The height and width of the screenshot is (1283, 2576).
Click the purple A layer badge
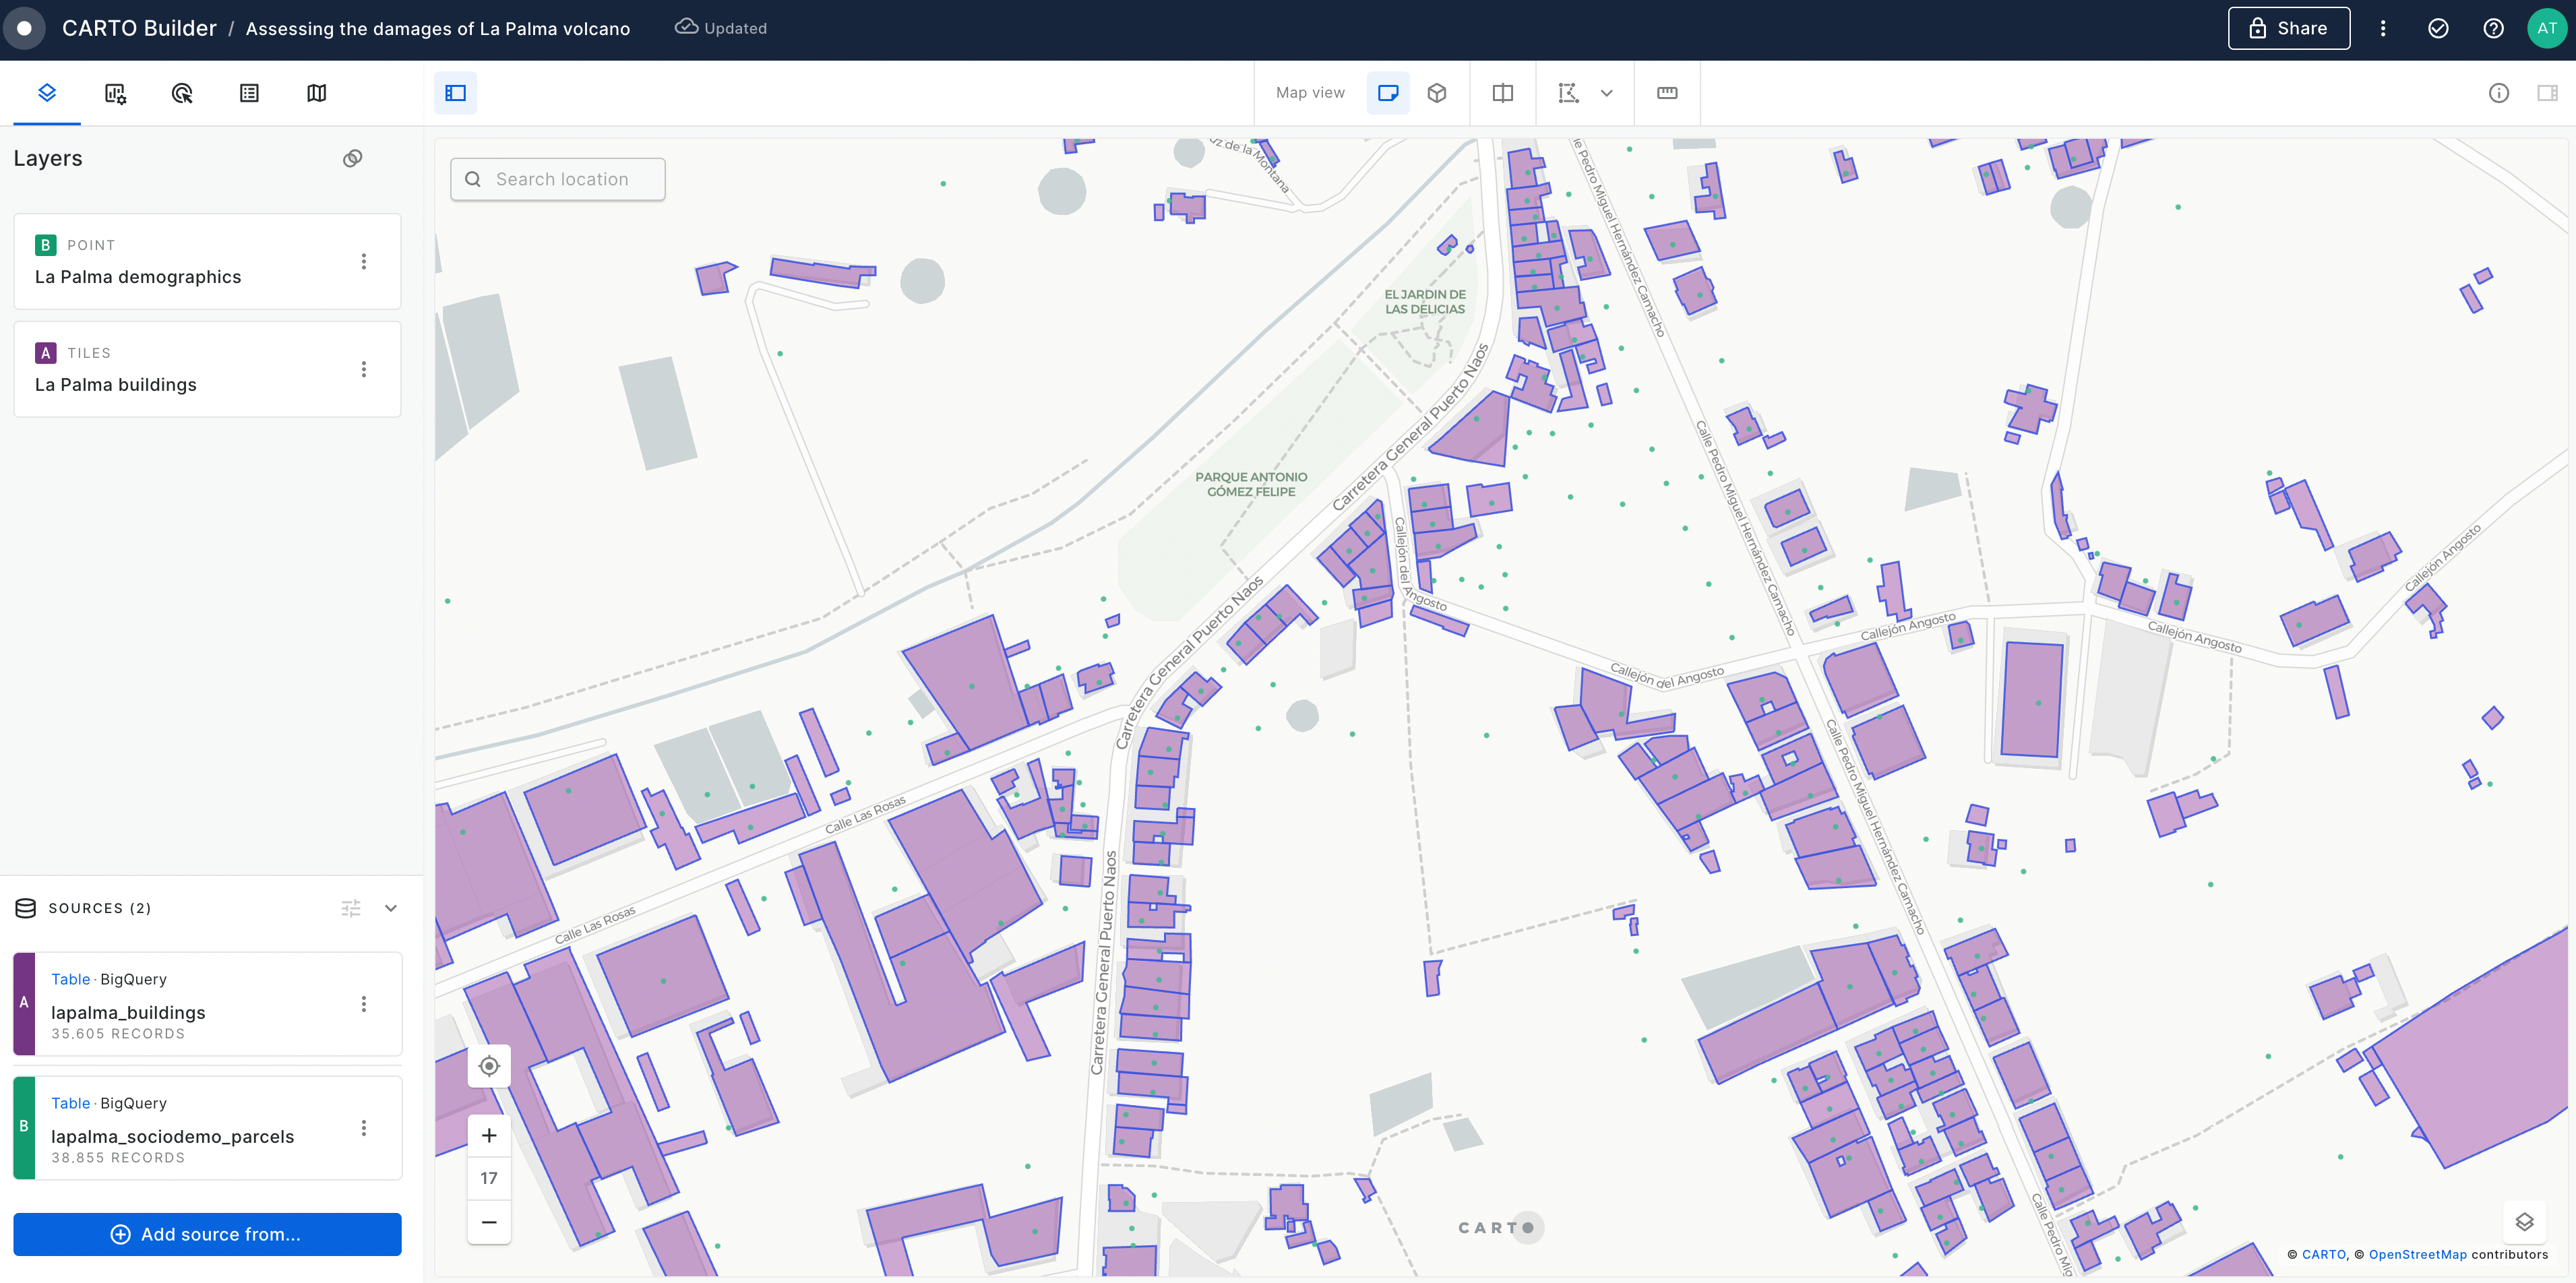click(x=45, y=353)
